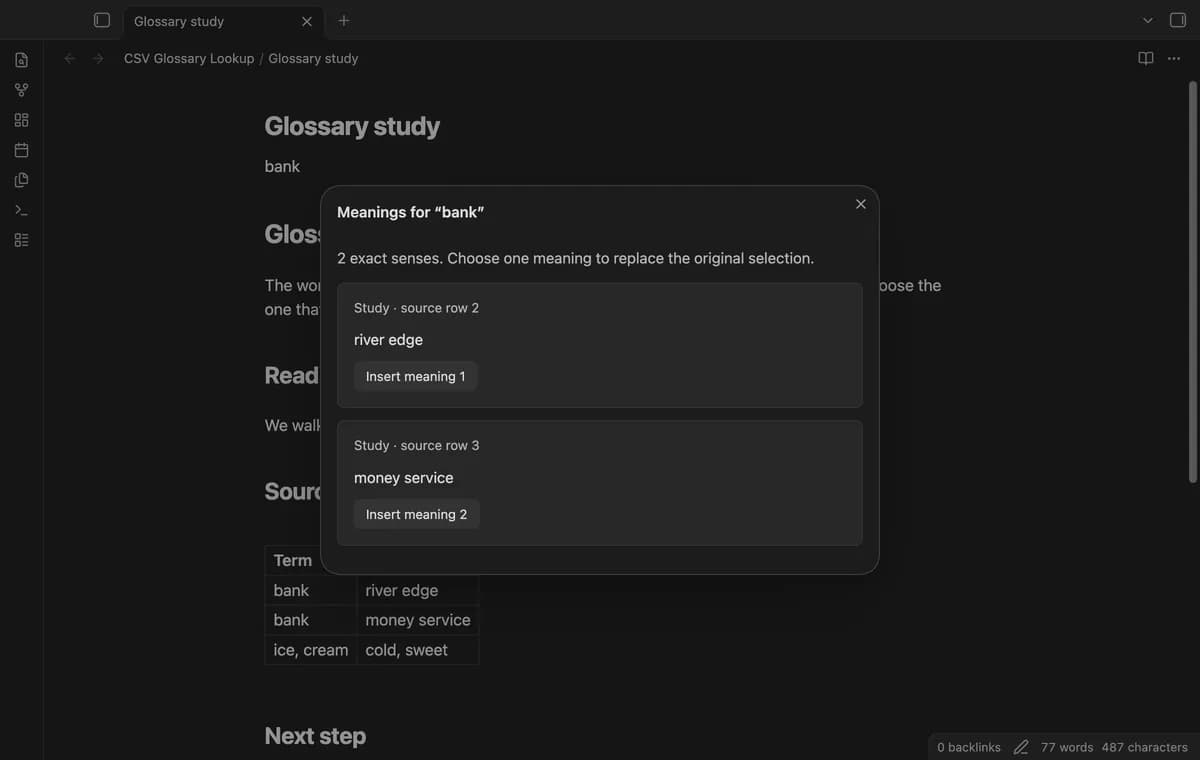
Task: Navigate back with the left arrow
Action: coord(70,59)
